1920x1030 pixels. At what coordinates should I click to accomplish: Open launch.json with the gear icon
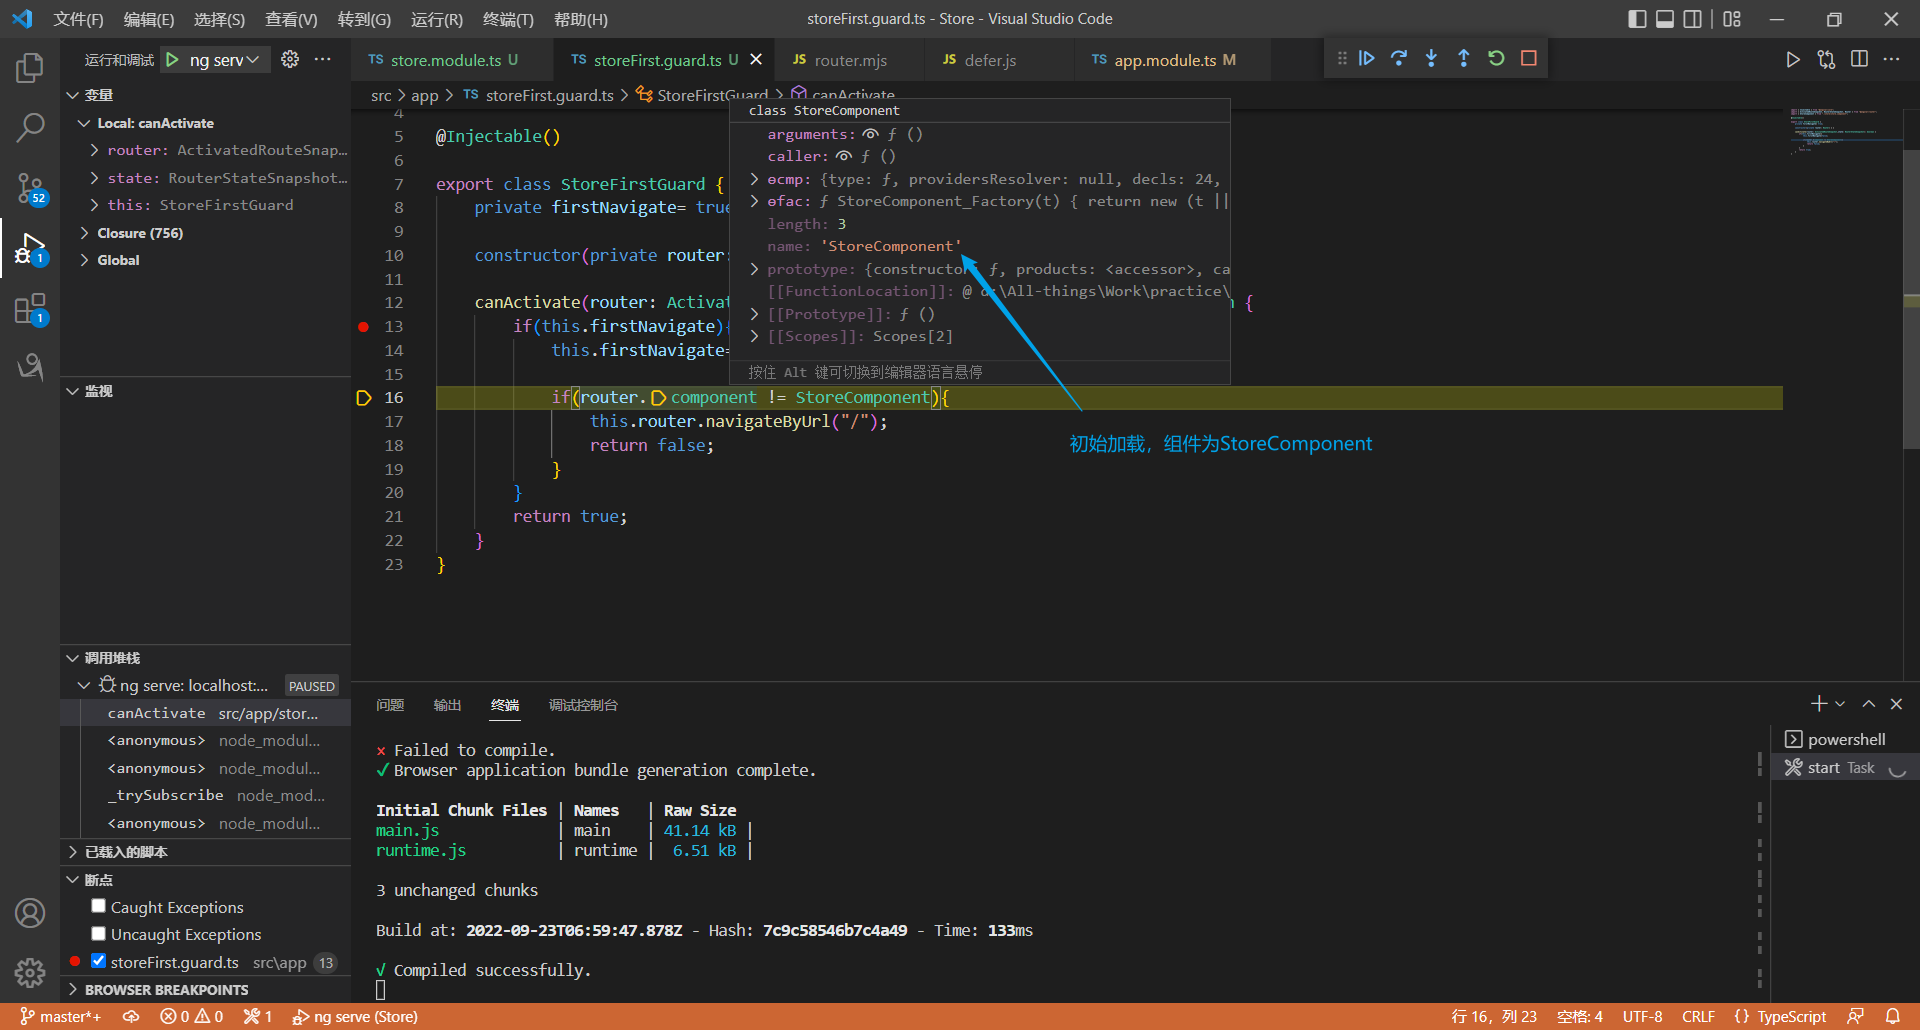click(290, 60)
